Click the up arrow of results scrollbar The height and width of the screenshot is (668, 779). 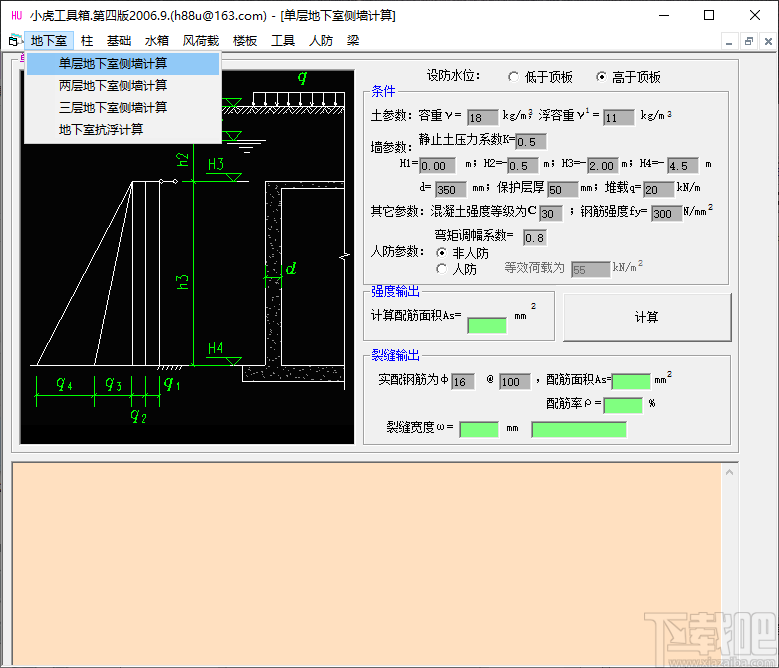[x=729, y=472]
